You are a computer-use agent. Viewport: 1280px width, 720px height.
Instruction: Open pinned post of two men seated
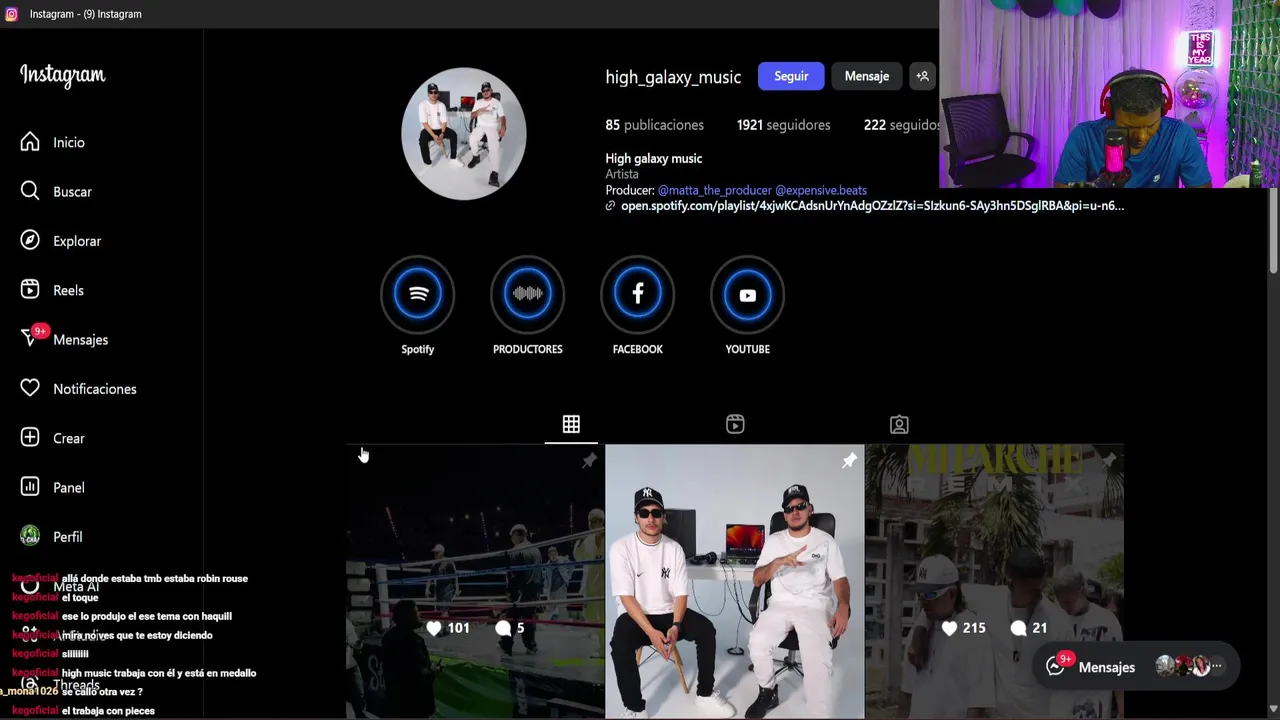click(x=734, y=582)
